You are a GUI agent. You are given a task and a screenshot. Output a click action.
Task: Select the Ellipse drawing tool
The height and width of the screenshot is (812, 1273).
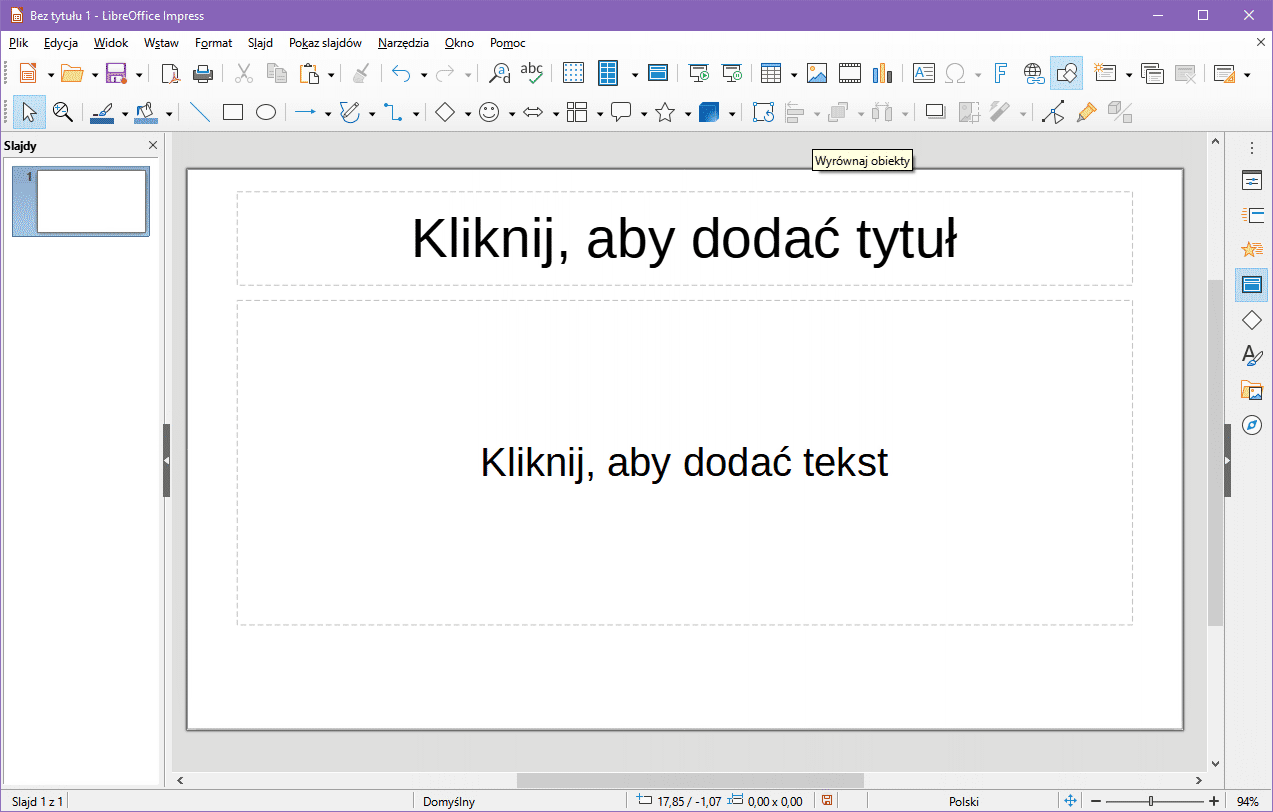[265, 113]
